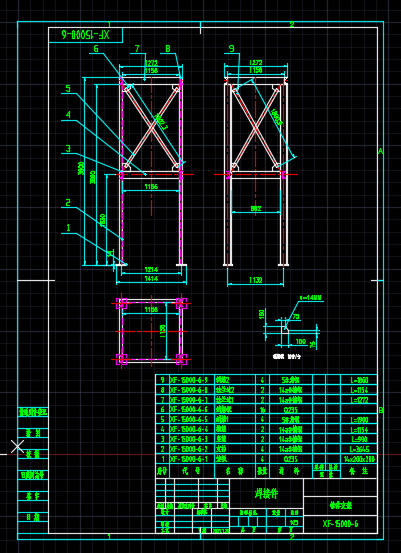This screenshot has width=401, height=553.
Task: Select part callout number 4
Action: [68, 115]
